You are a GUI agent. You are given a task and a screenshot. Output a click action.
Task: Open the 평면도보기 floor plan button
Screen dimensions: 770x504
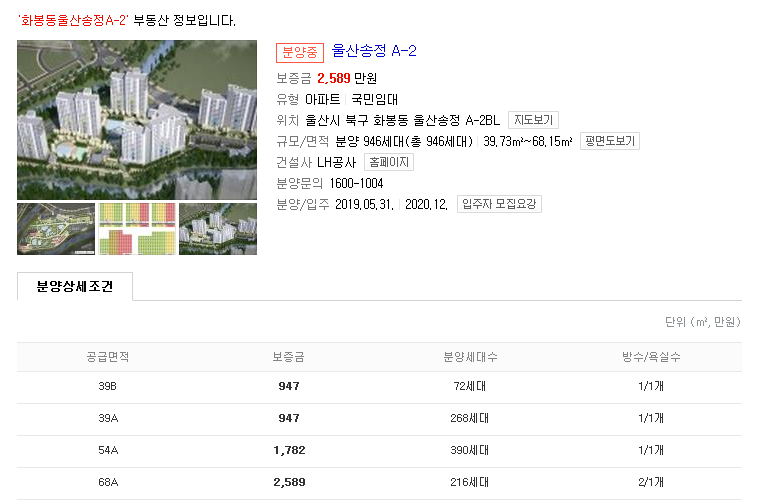610,141
